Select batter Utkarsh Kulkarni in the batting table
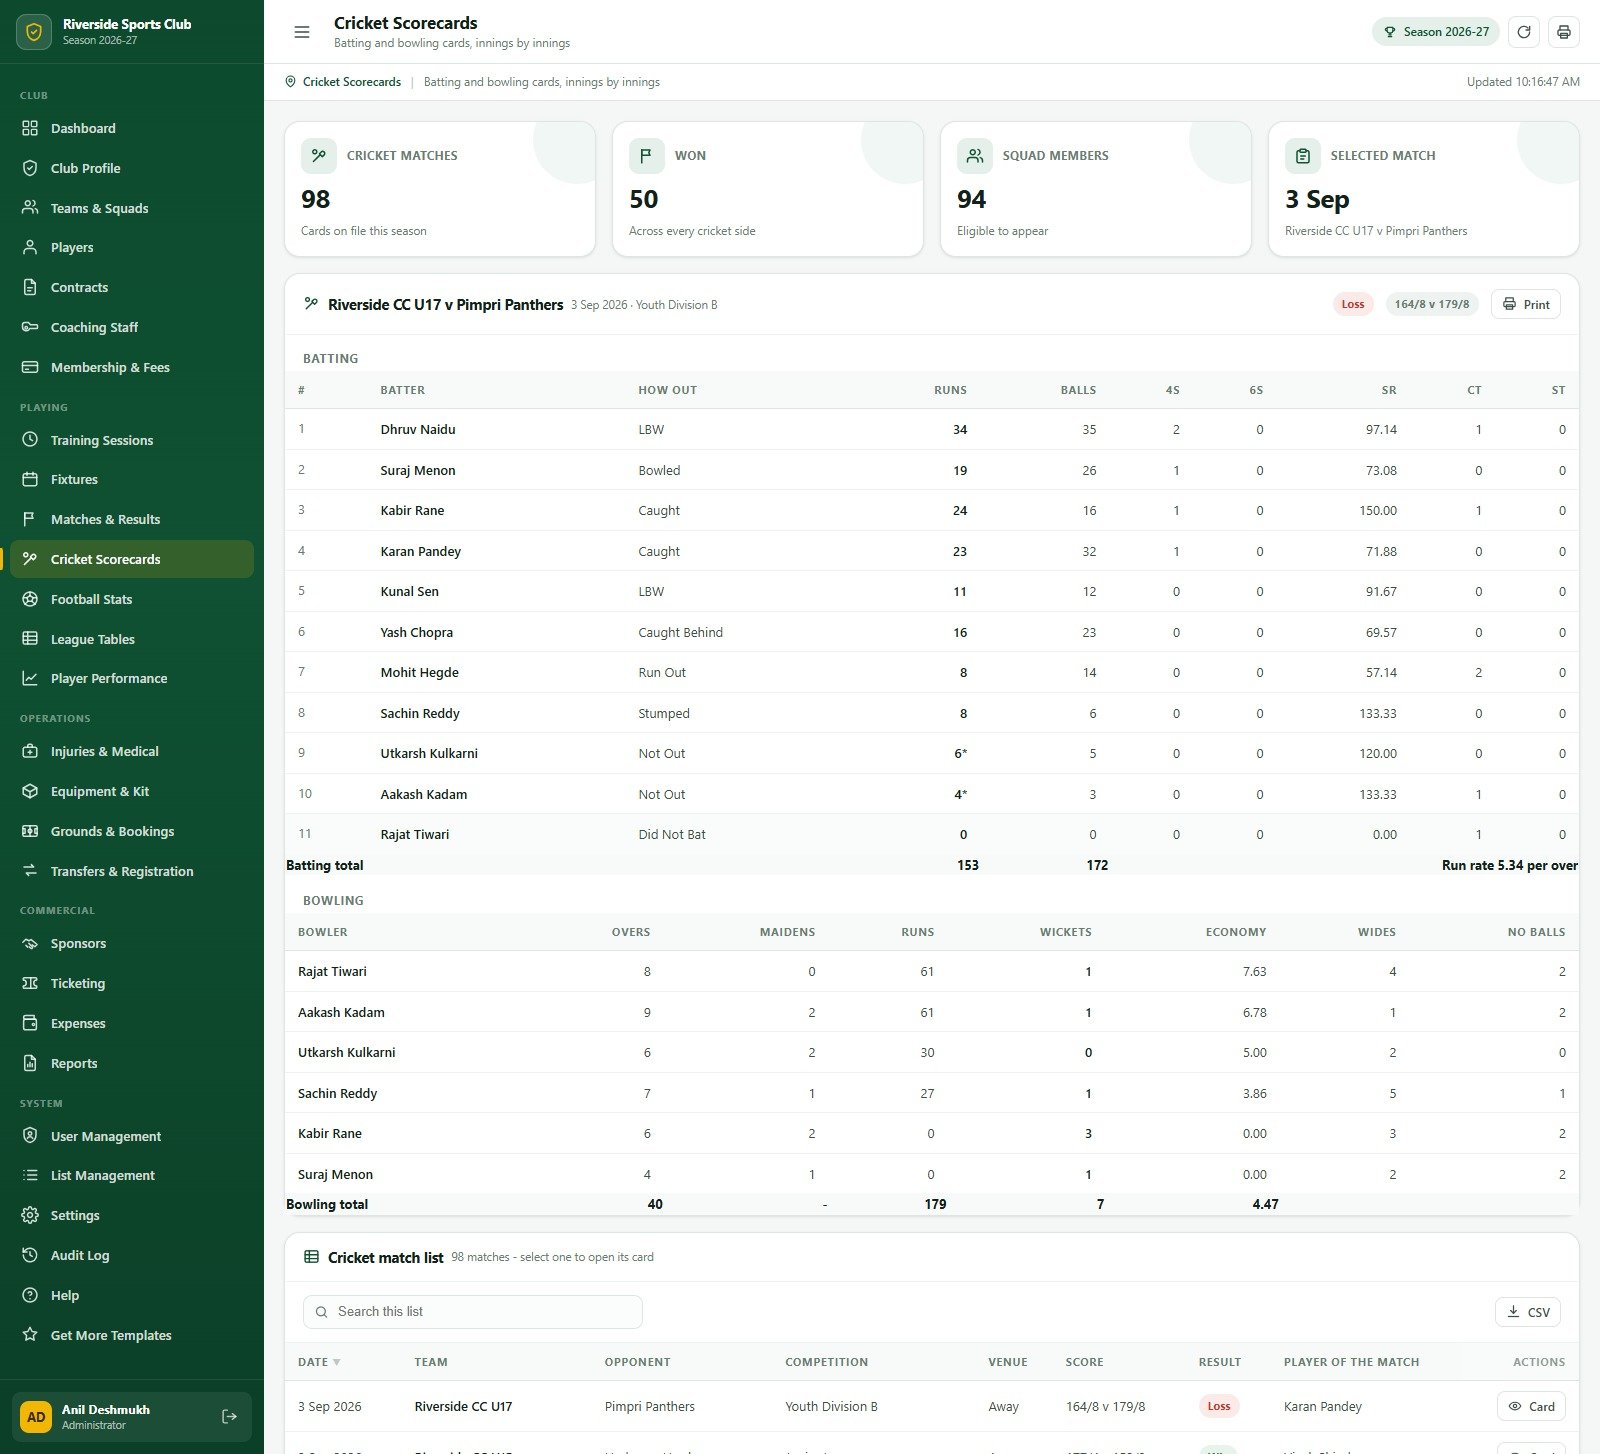1600x1454 pixels. pyautogui.click(x=429, y=753)
